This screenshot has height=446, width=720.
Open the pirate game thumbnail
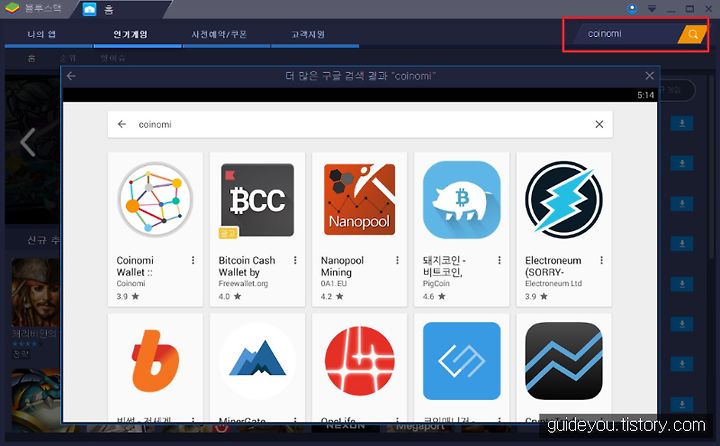[x=36, y=293]
